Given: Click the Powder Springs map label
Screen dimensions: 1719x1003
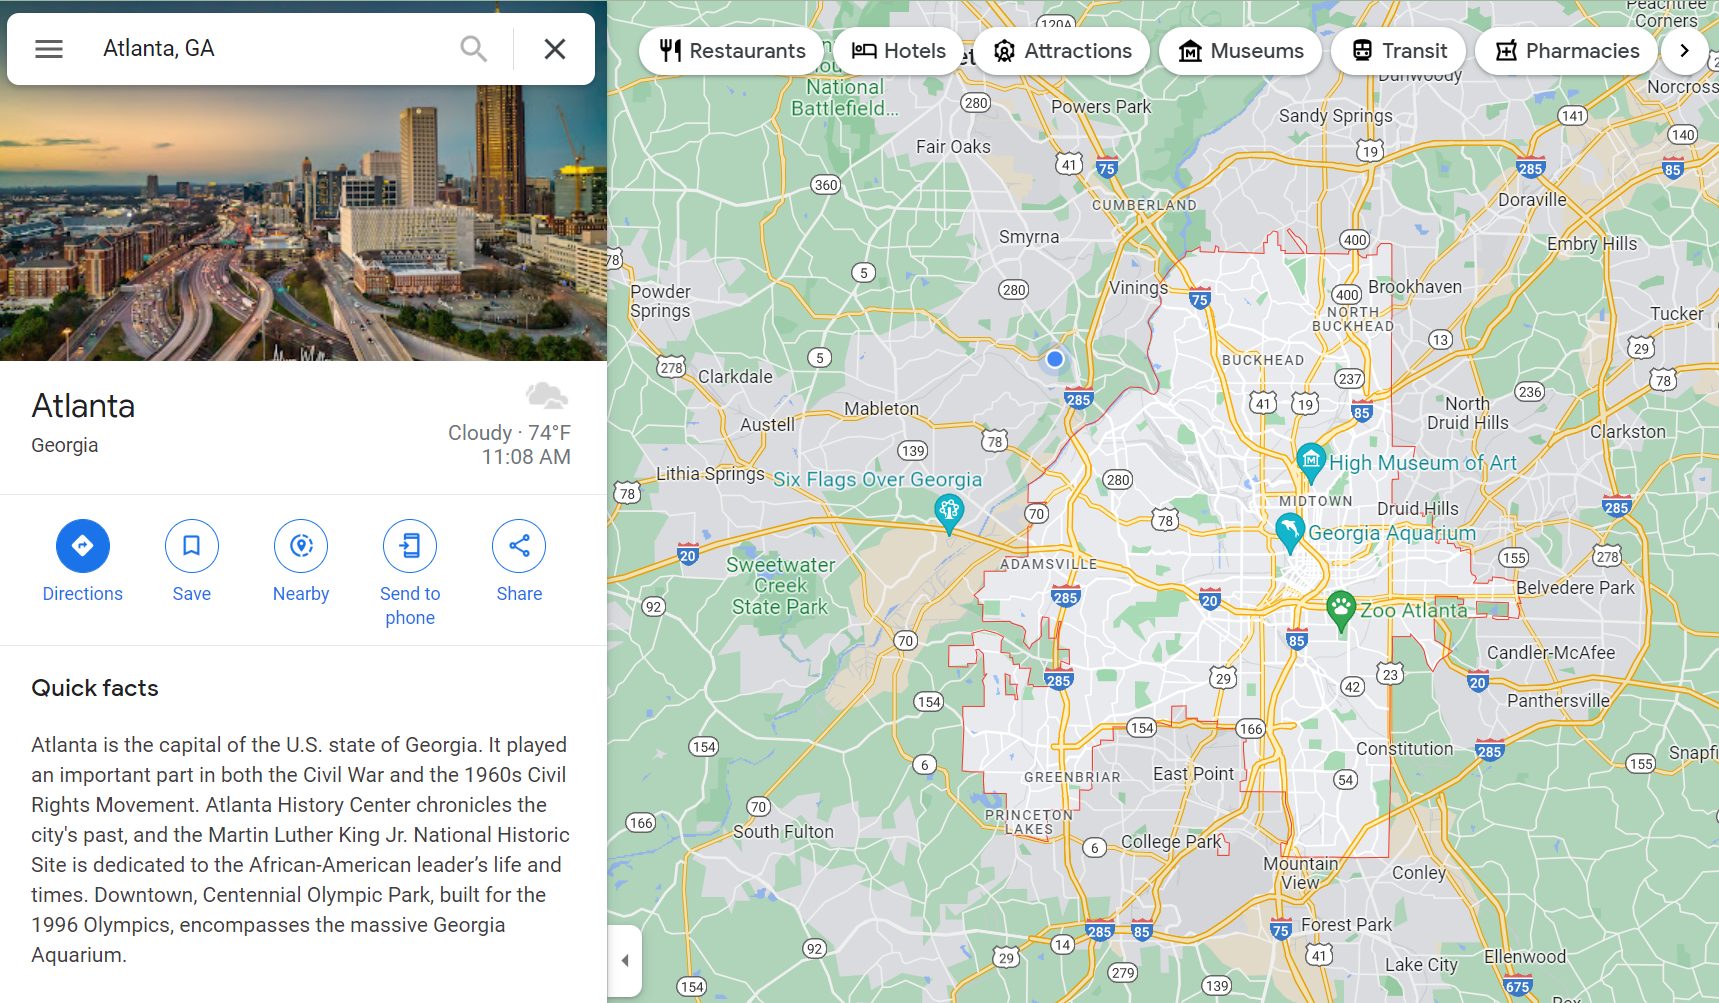Looking at the screenshot, I should click(x=660, y=301).
